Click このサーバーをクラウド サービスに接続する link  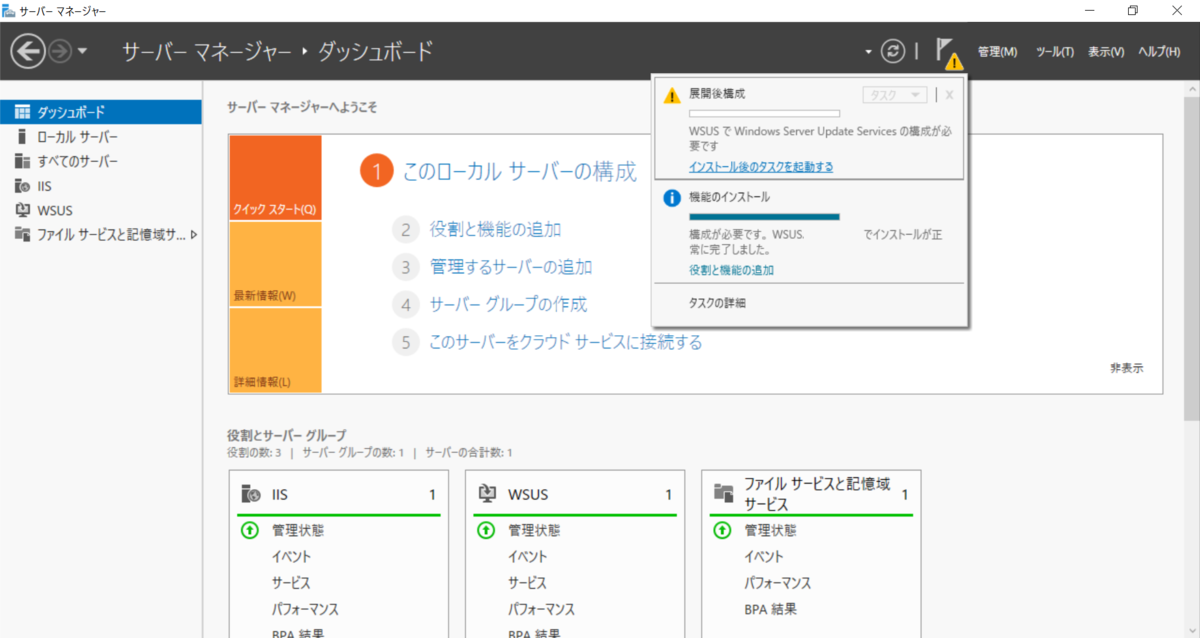point(565,342)
